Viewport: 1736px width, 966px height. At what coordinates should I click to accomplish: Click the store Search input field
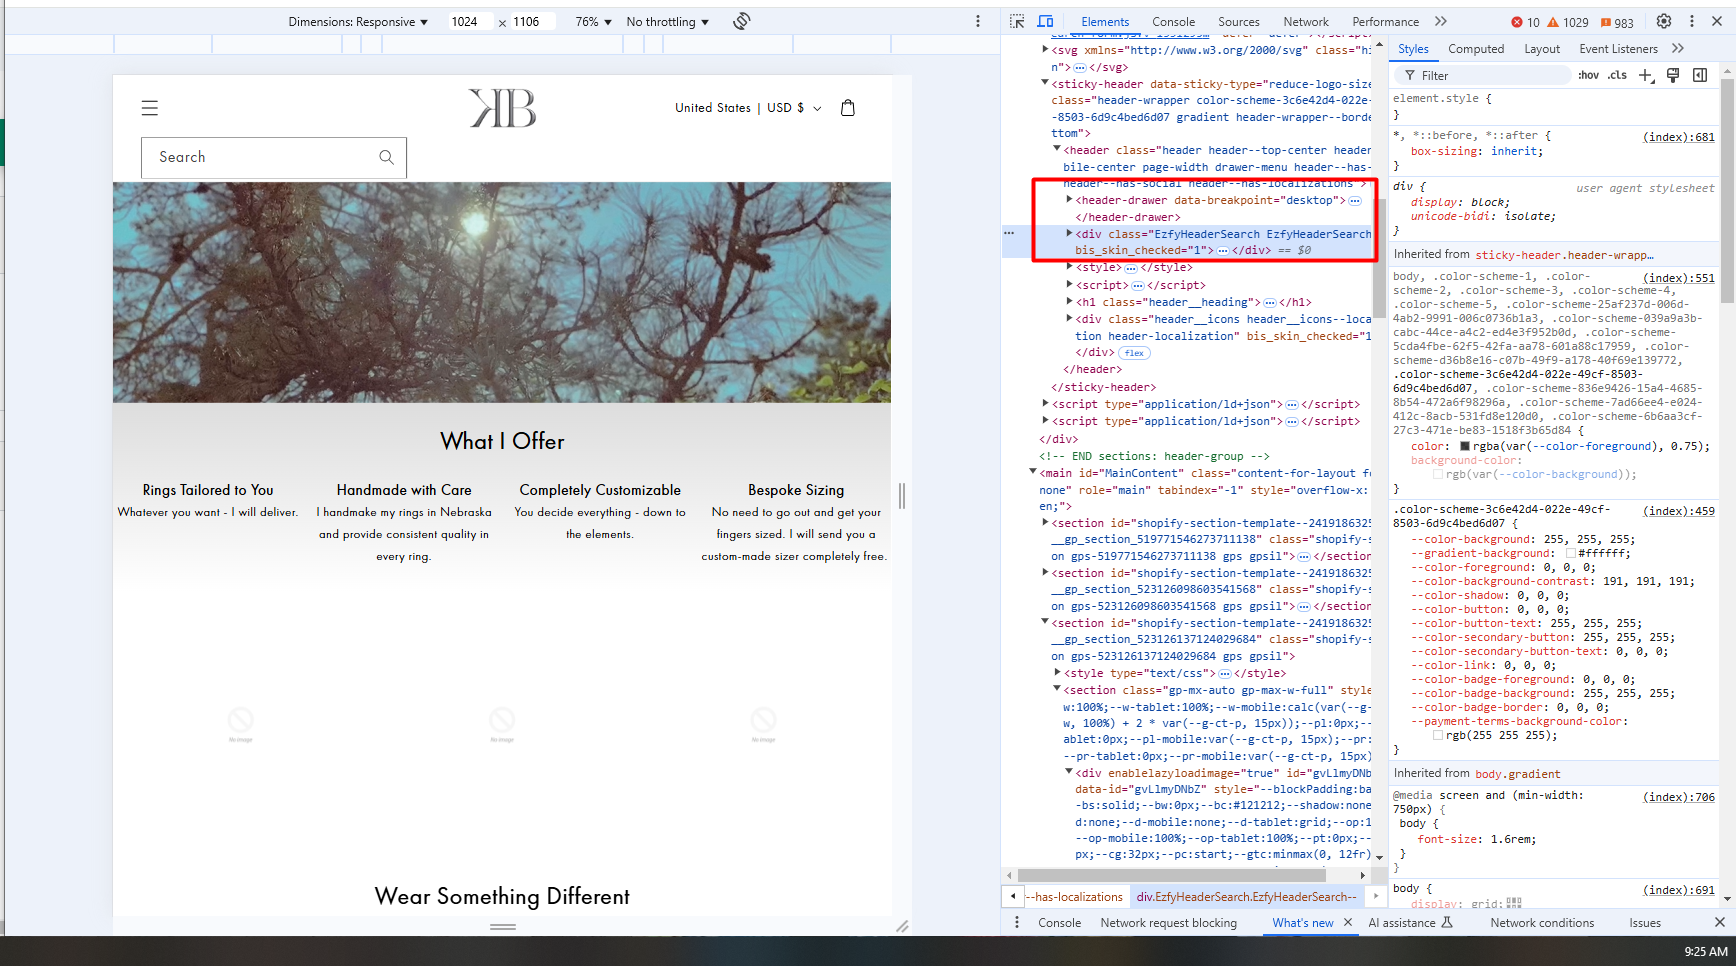(x=274, y=157)
